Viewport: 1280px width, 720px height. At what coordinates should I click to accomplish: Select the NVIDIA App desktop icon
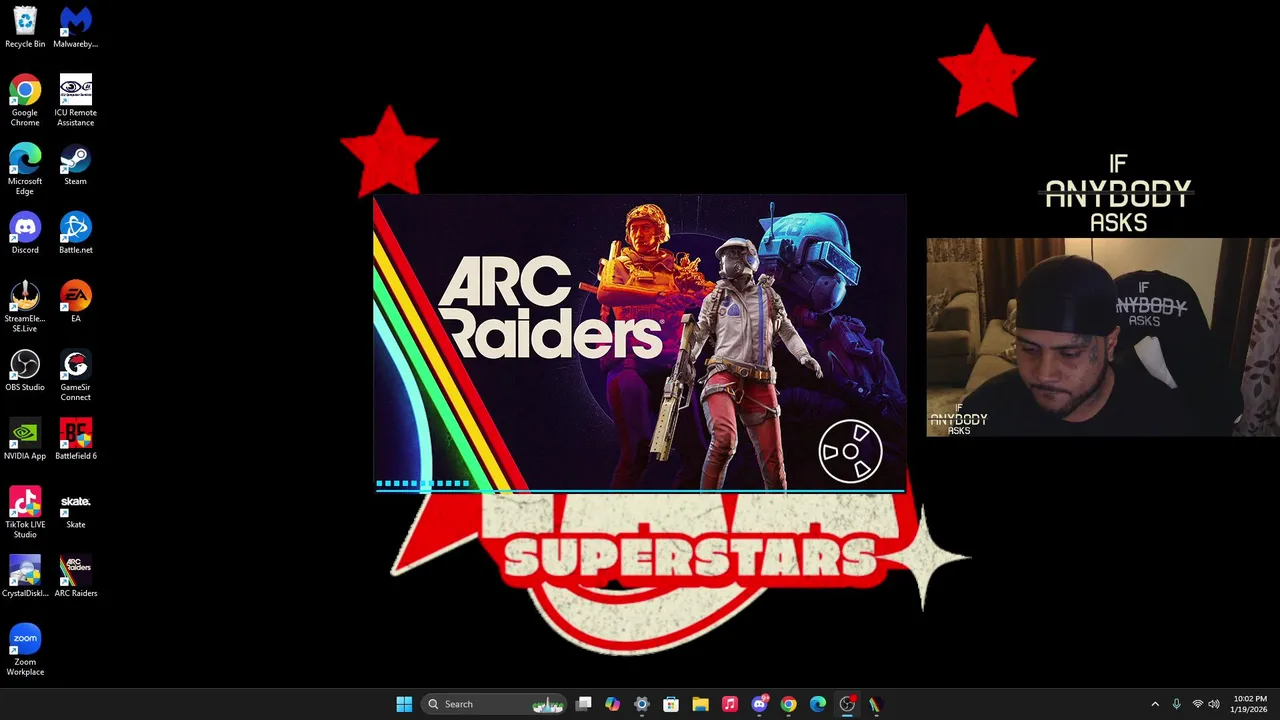tap(25, 439)
